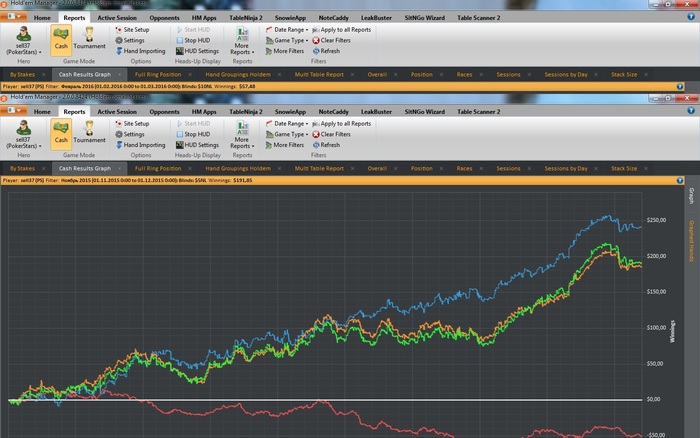Click Apply to all Reports in top window

point(342,29)
